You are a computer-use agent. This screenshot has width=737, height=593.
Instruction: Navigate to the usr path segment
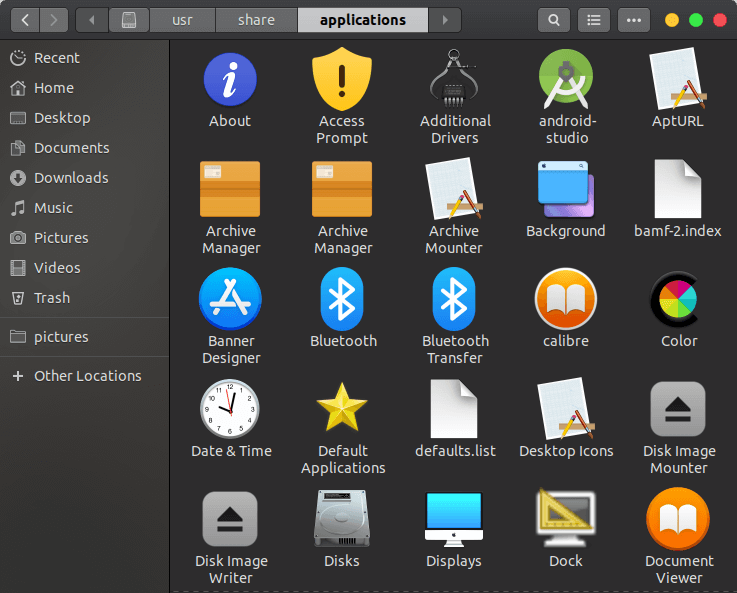182,20
